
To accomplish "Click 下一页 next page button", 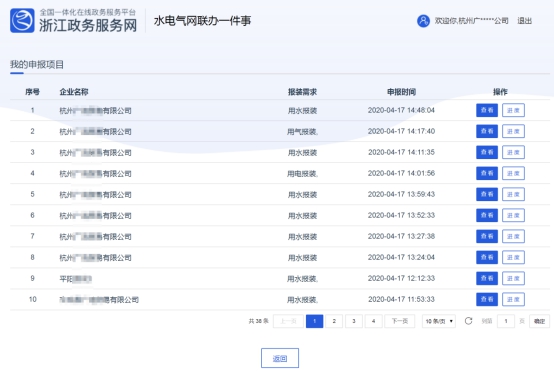I will click(x=400, y=321).
